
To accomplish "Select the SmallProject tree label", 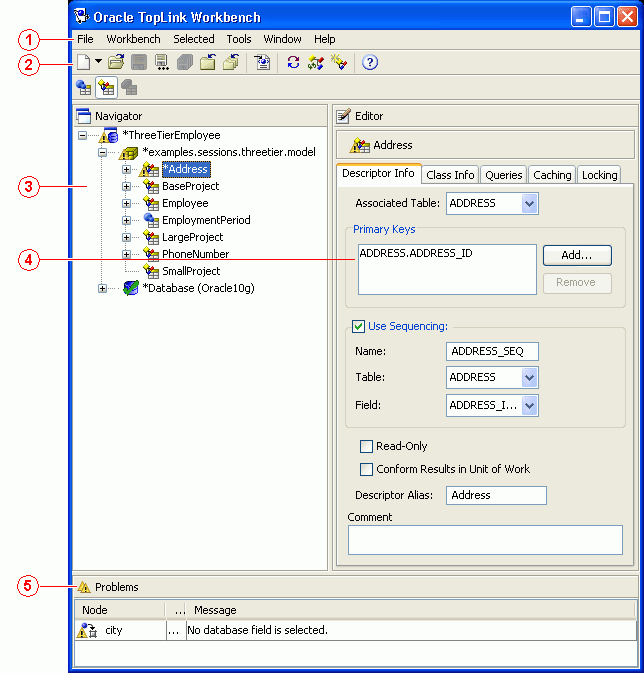I will pos(191,271).
